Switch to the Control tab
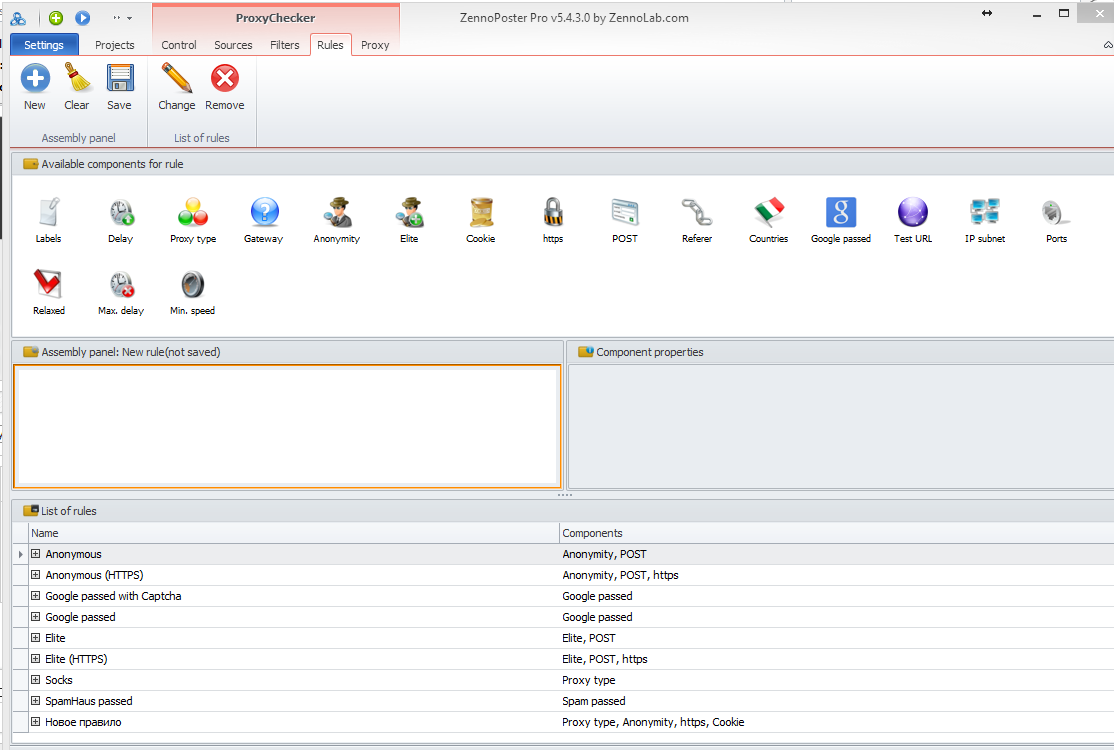Screen dimensions: 1114x750 [x=178, y=45]
